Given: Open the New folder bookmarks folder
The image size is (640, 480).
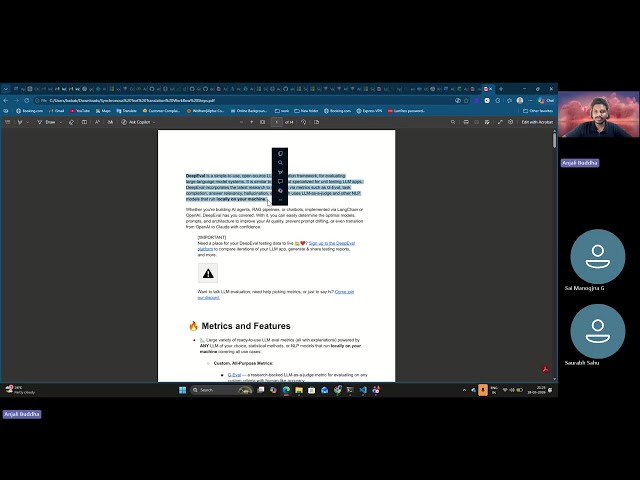Looking at the screenshot, I should coord(306,111).
